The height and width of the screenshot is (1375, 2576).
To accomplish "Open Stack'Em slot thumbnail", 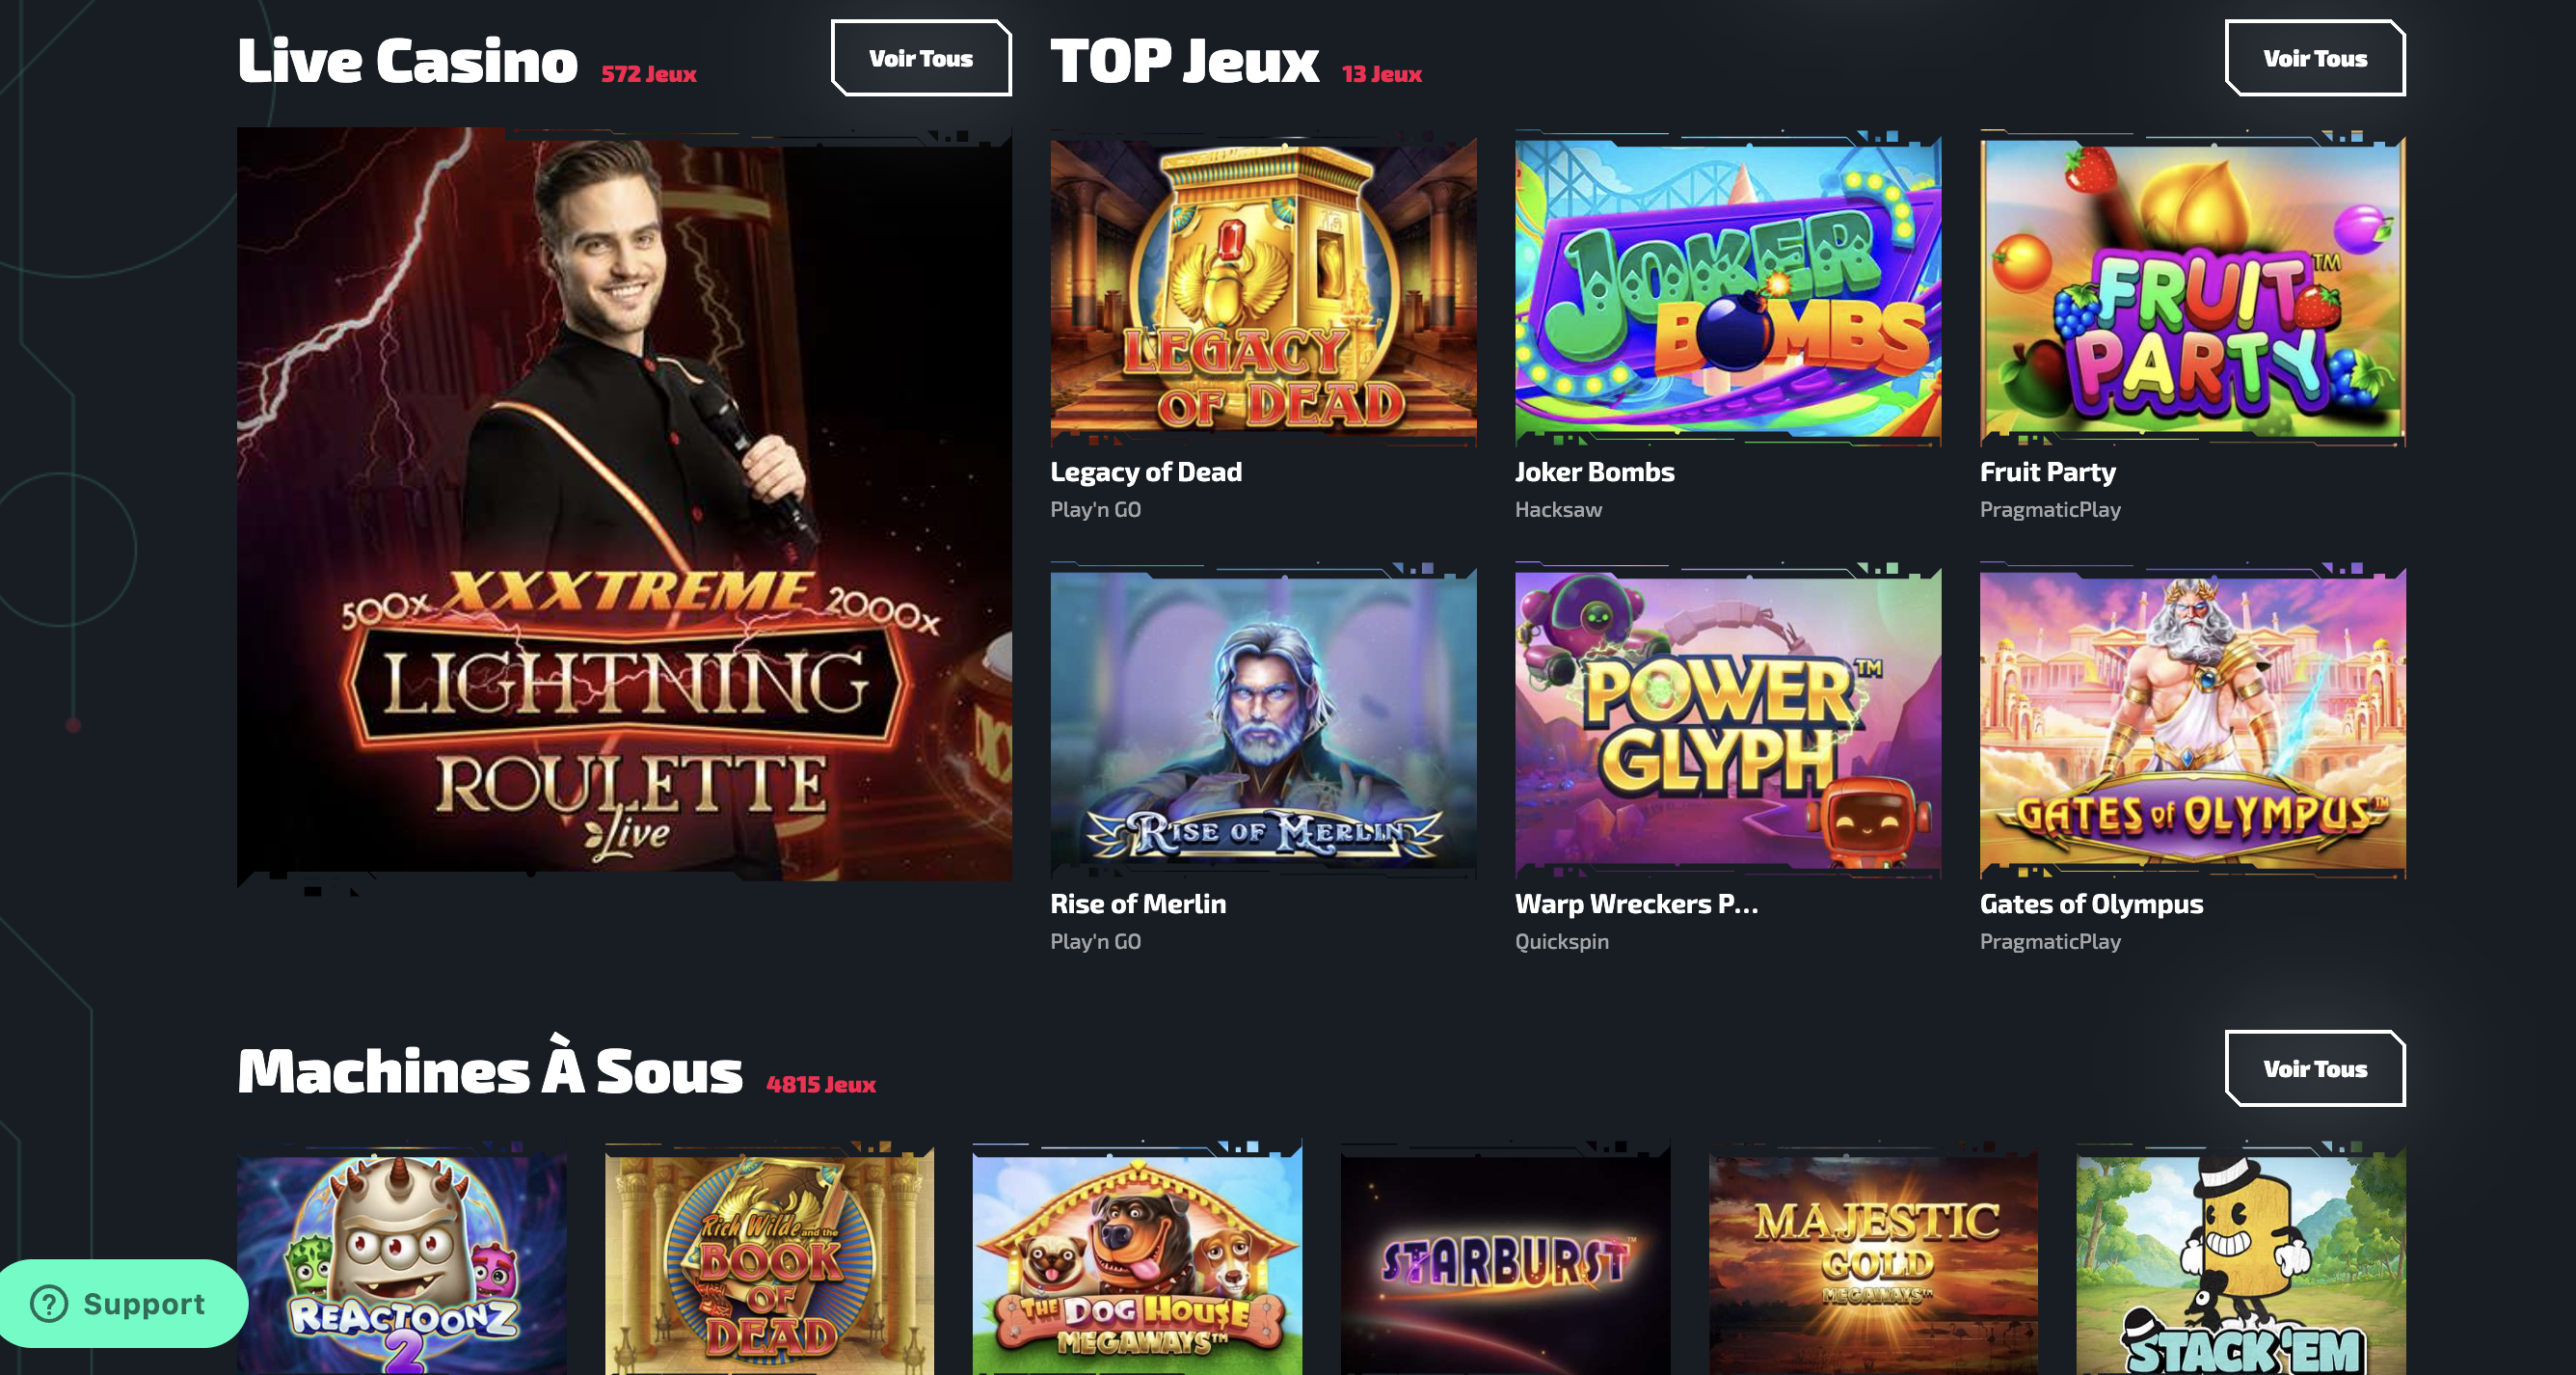I will tap(2241, 1260).
